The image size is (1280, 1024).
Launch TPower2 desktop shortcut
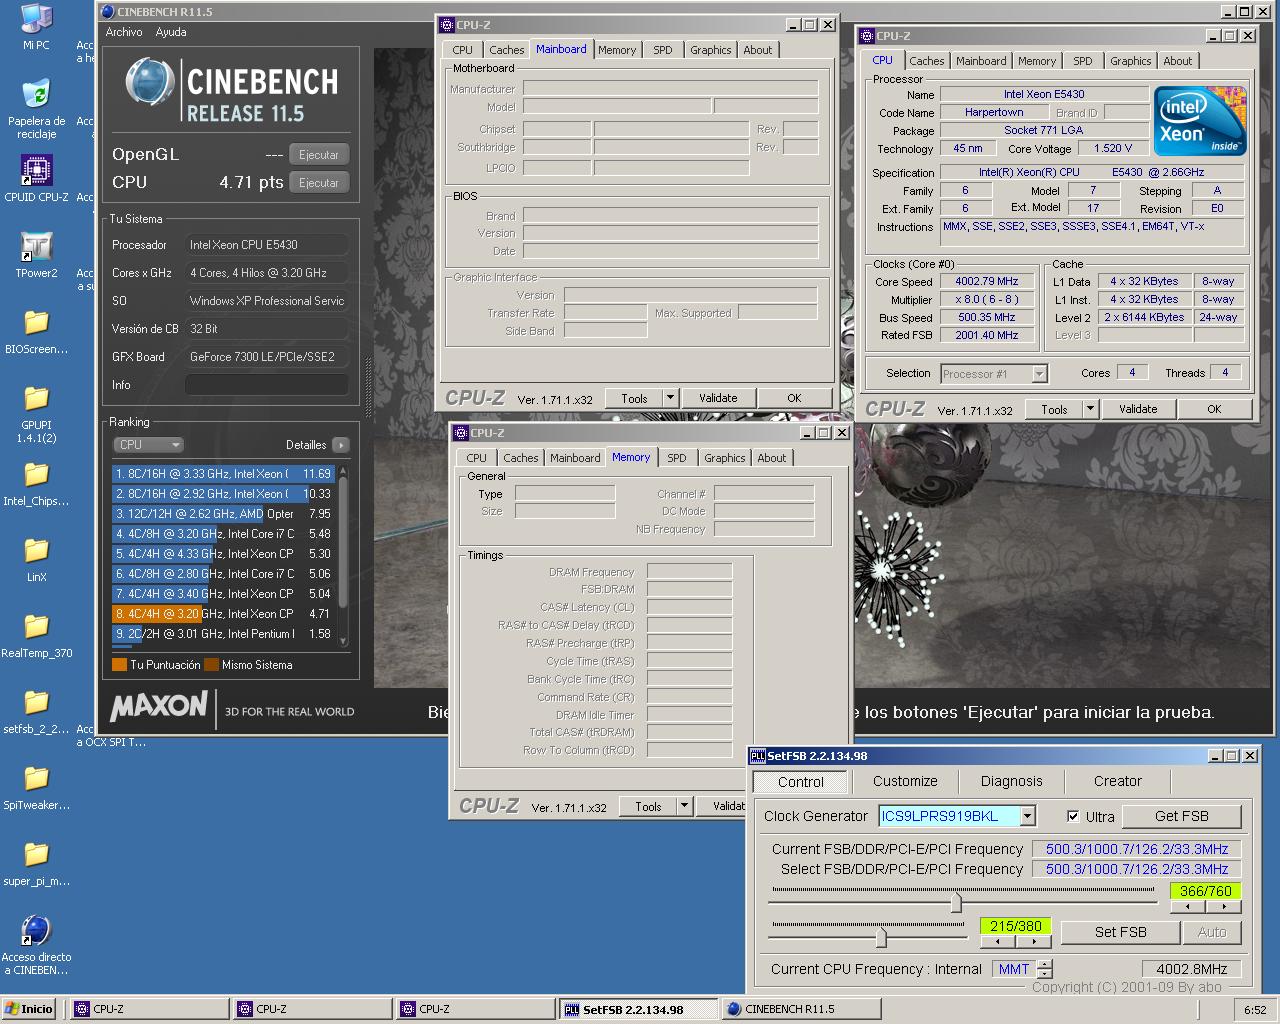tap(36, 254)
